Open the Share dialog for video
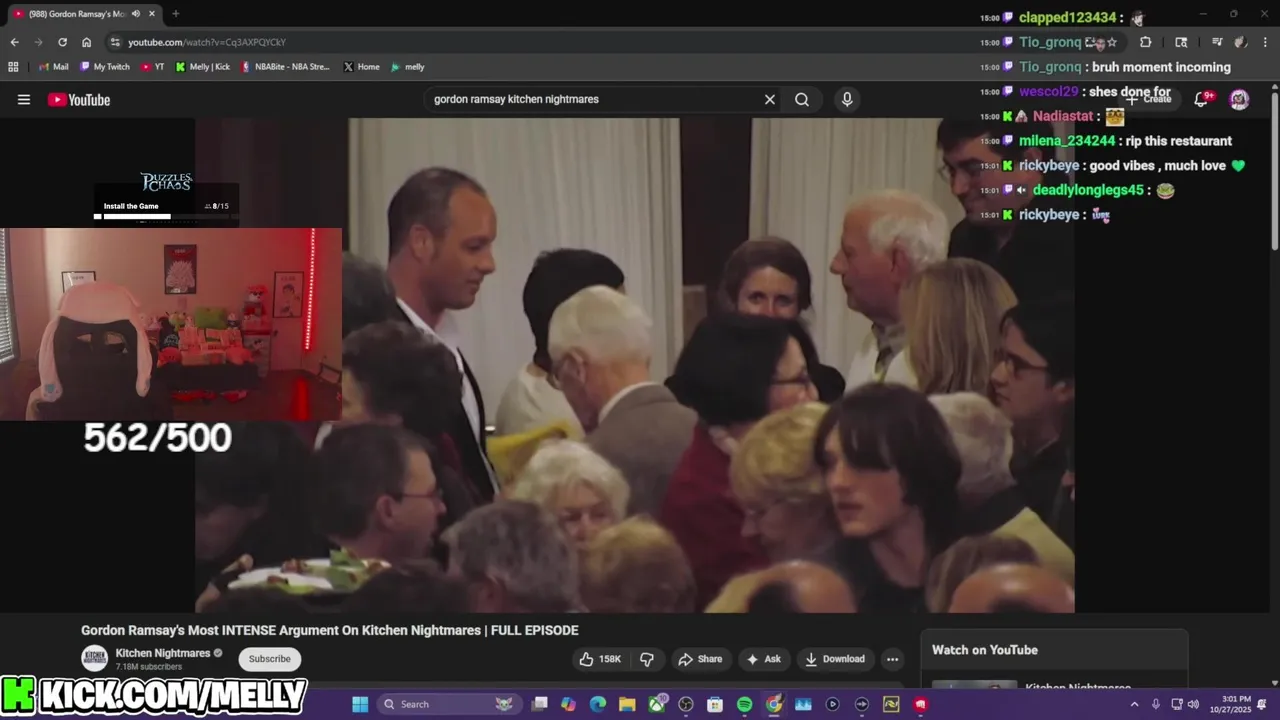The image size is (1280, 720). [700, 659]
